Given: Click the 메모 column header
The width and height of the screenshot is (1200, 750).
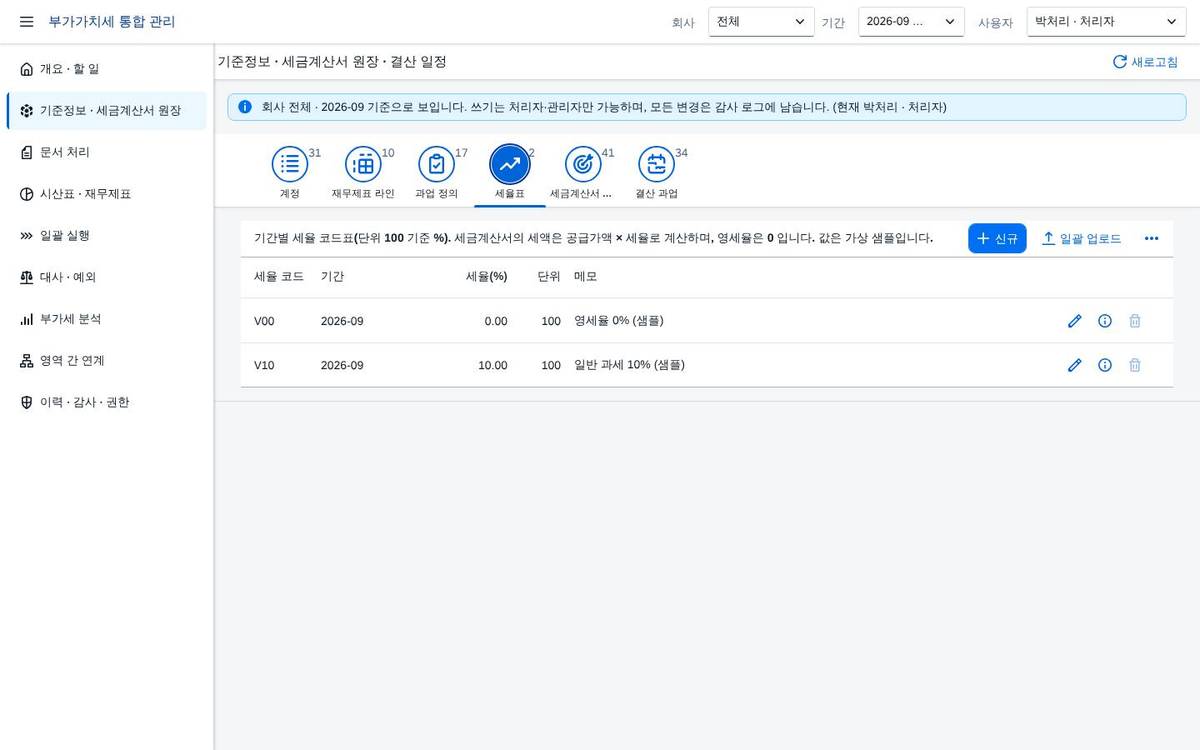Looking at the screenshot, I should coord(585,276).
